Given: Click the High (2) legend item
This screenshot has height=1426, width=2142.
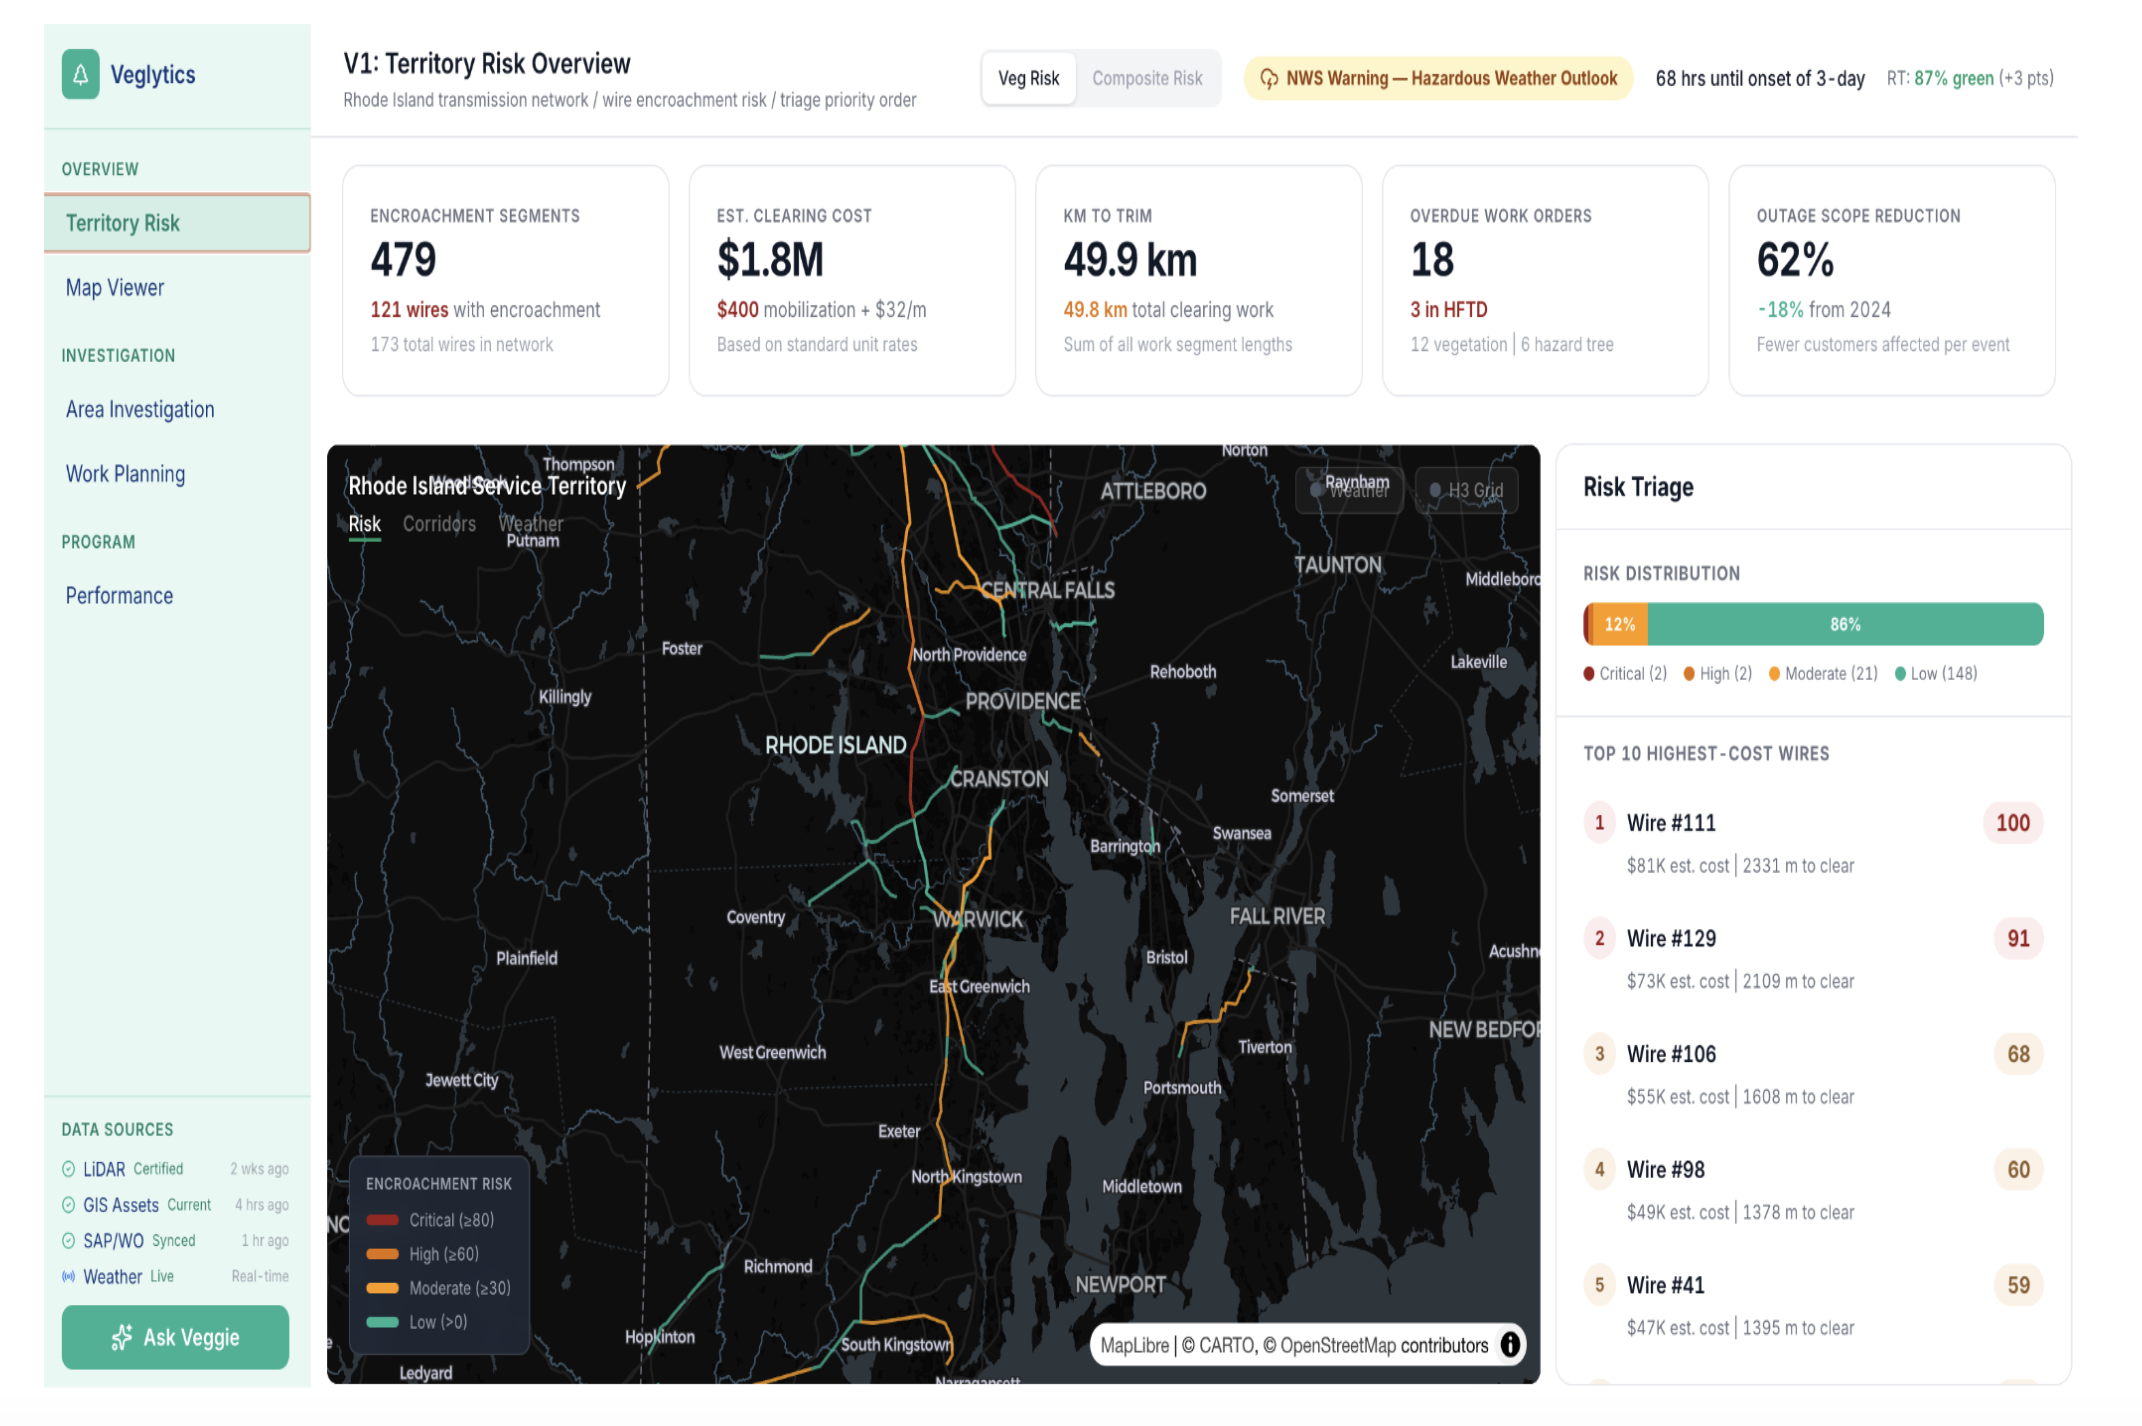Looking at the screenshot, I should pyautogui.click(x=1718, y=674).
